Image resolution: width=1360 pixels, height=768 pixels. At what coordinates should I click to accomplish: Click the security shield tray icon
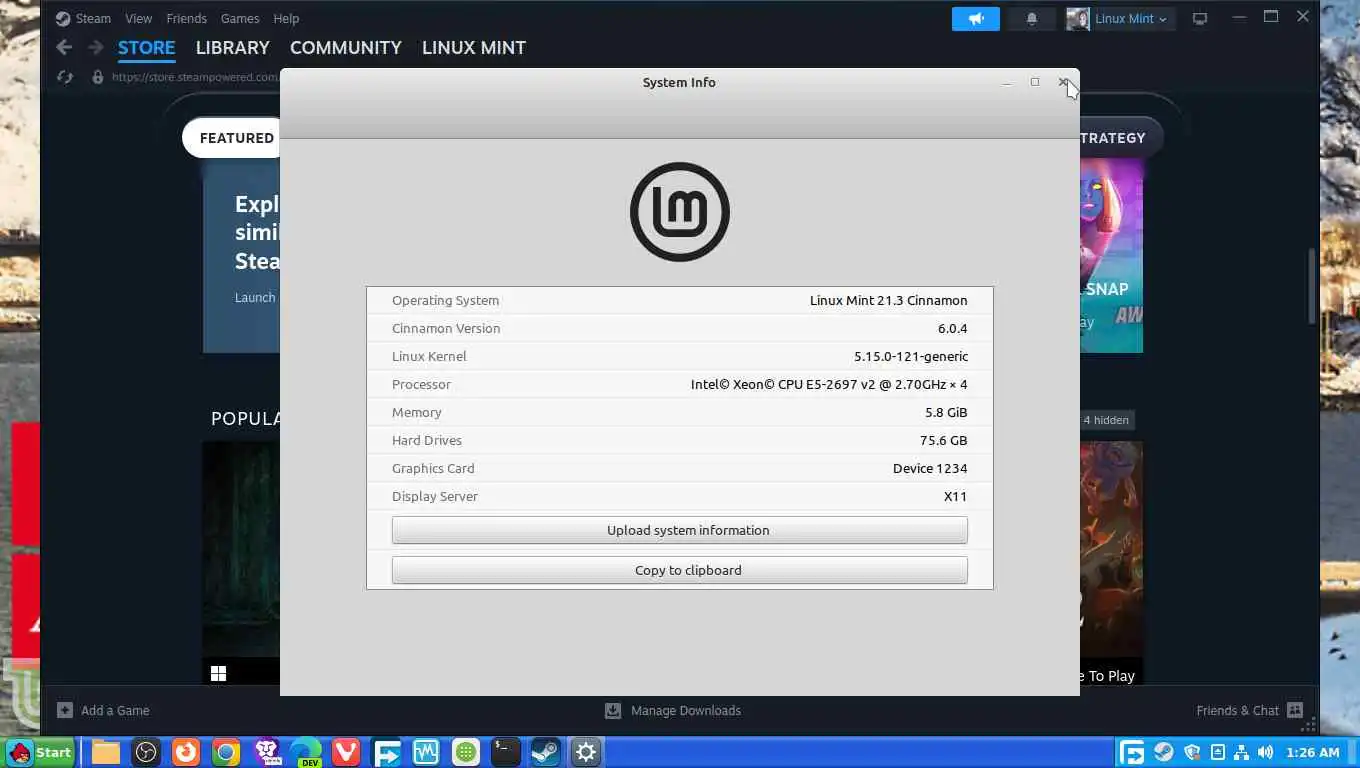coord(1192,752)
